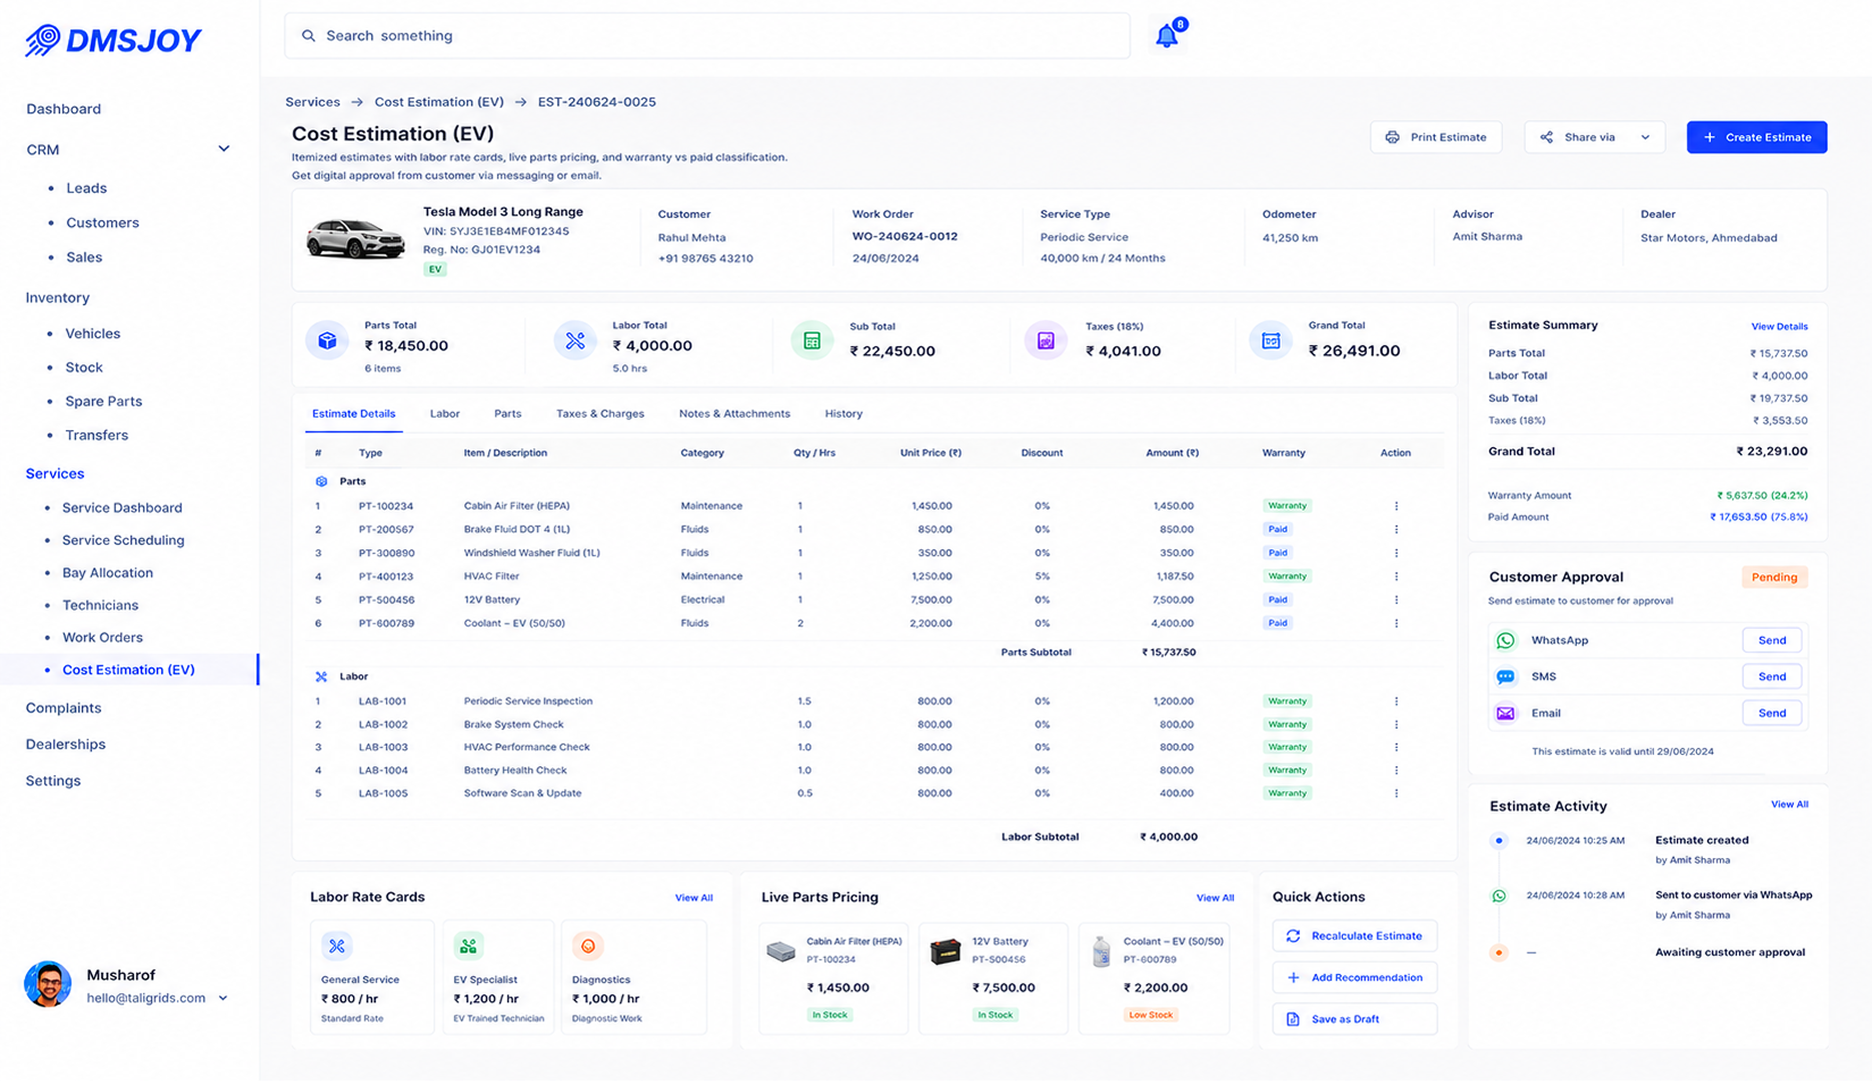Click the DMSJOY logo
The image size is (1872, 1081).
tap(113, 40)
